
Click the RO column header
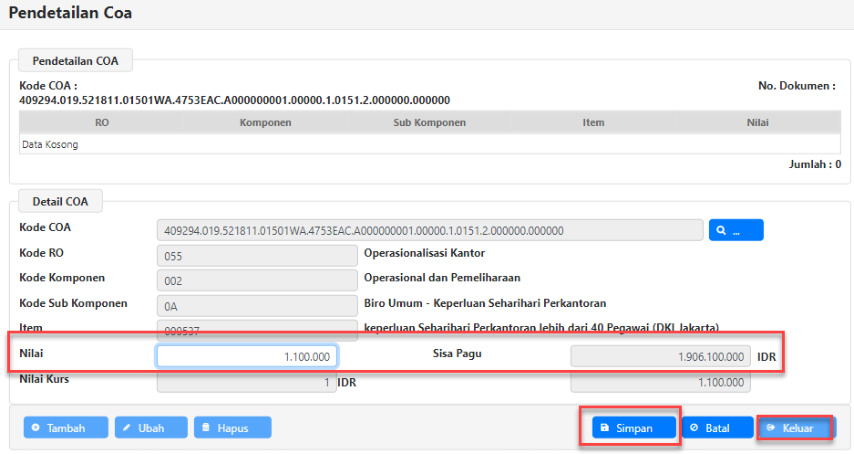pos(101,122)
